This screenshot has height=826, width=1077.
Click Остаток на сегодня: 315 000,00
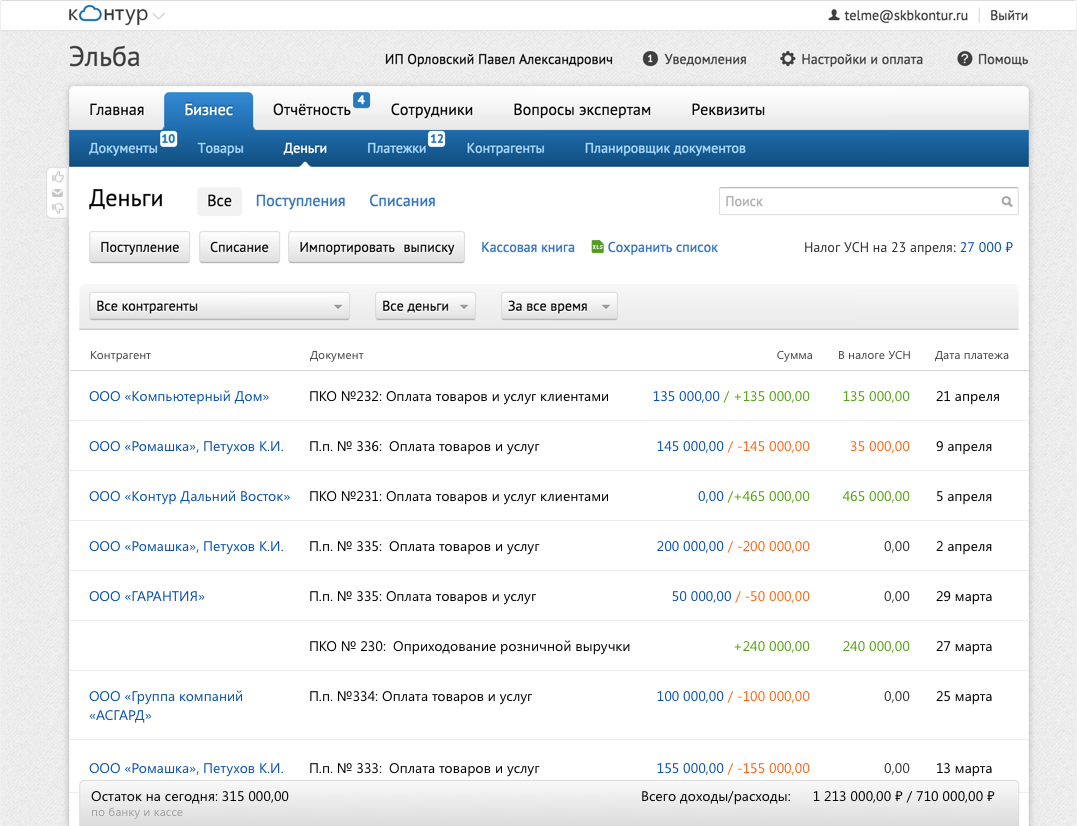tap(190, 796)
